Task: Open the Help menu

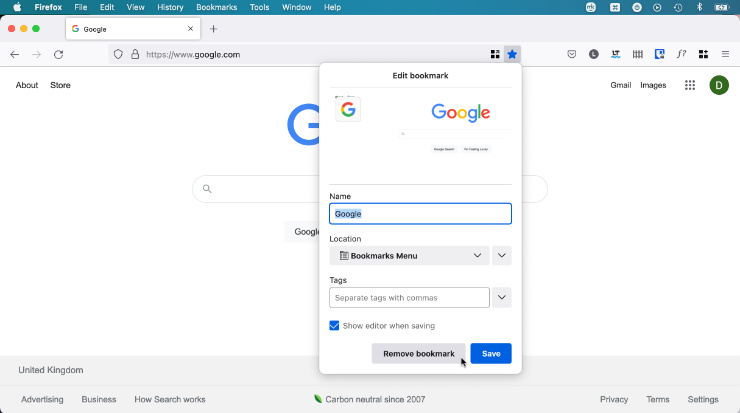Action: tap(332, 7)
